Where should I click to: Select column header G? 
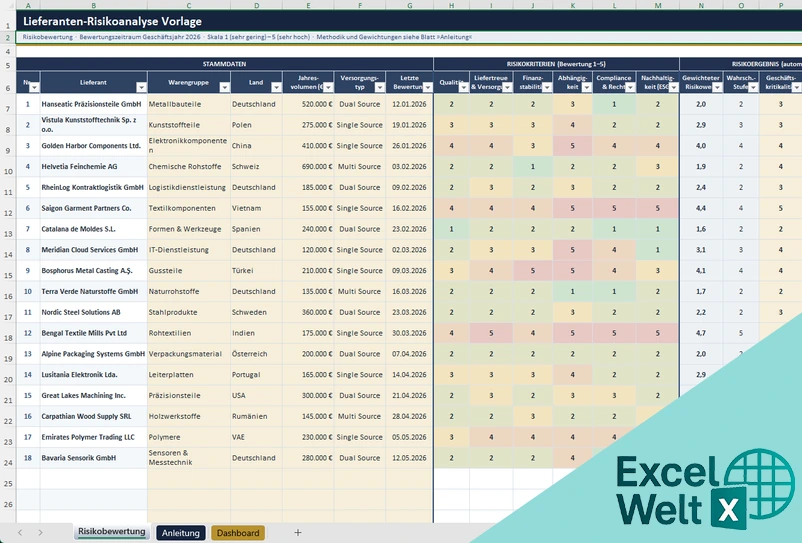click(409, 5)
